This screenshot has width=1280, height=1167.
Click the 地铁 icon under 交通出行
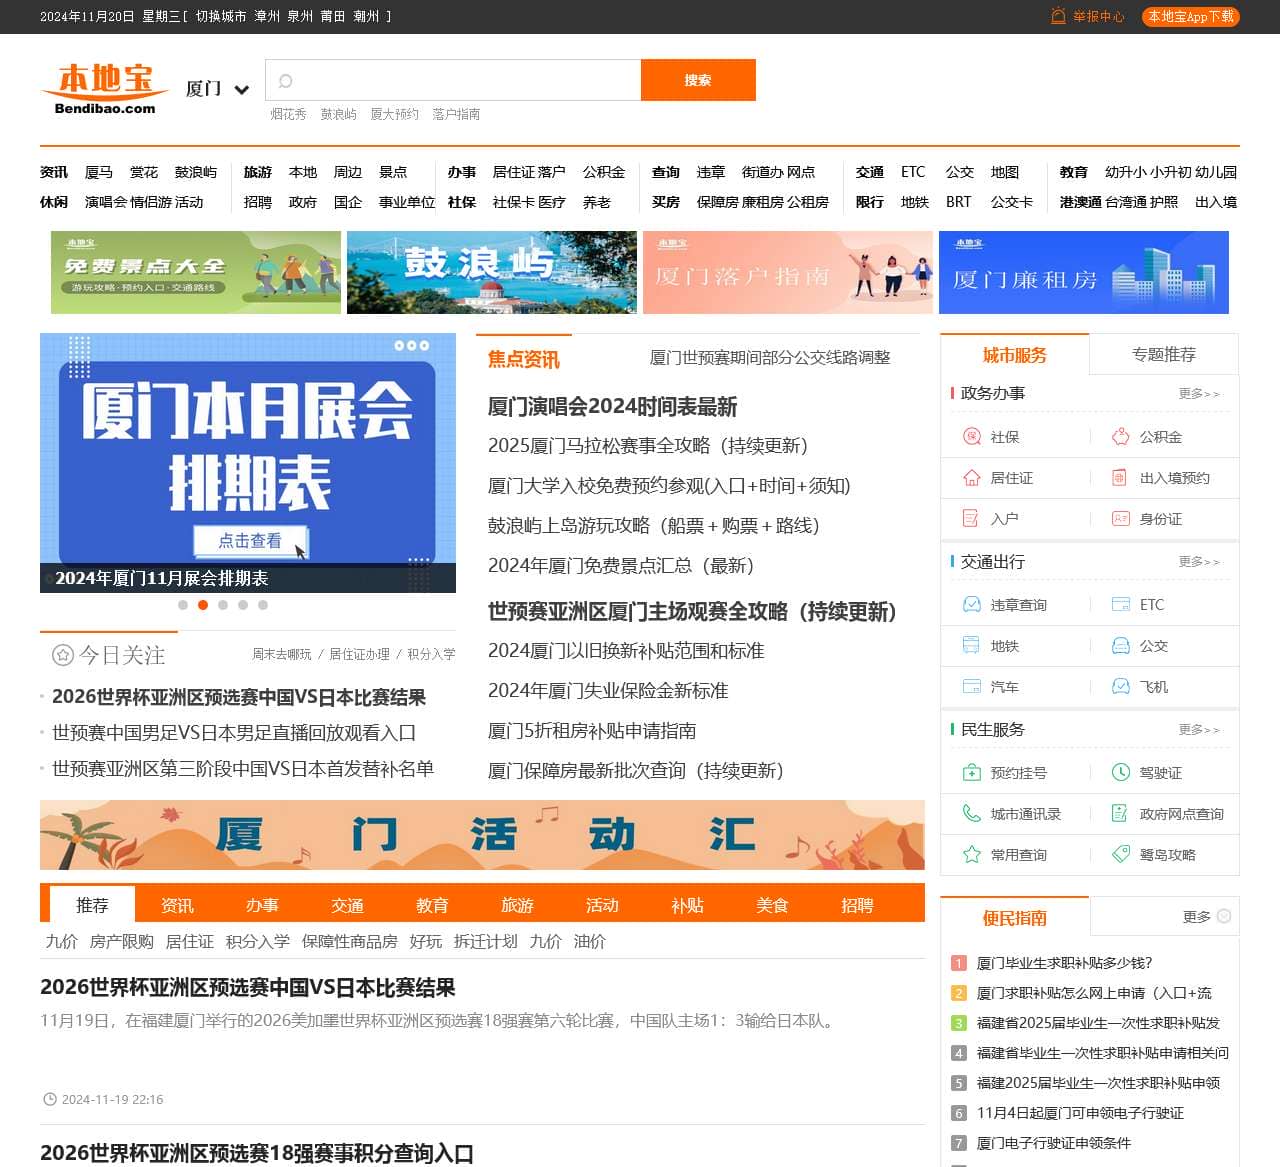971,646
